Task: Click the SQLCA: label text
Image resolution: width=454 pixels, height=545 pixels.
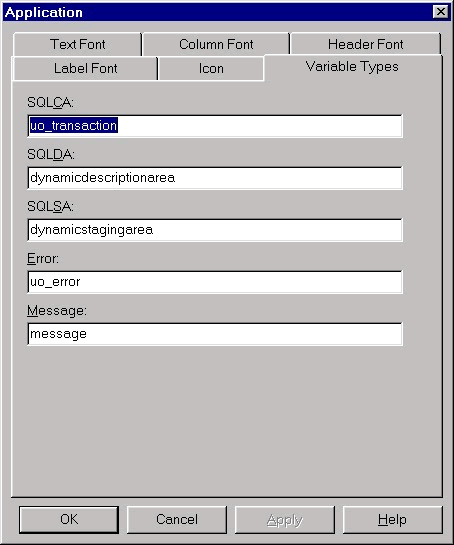Action: coord(50,102)
